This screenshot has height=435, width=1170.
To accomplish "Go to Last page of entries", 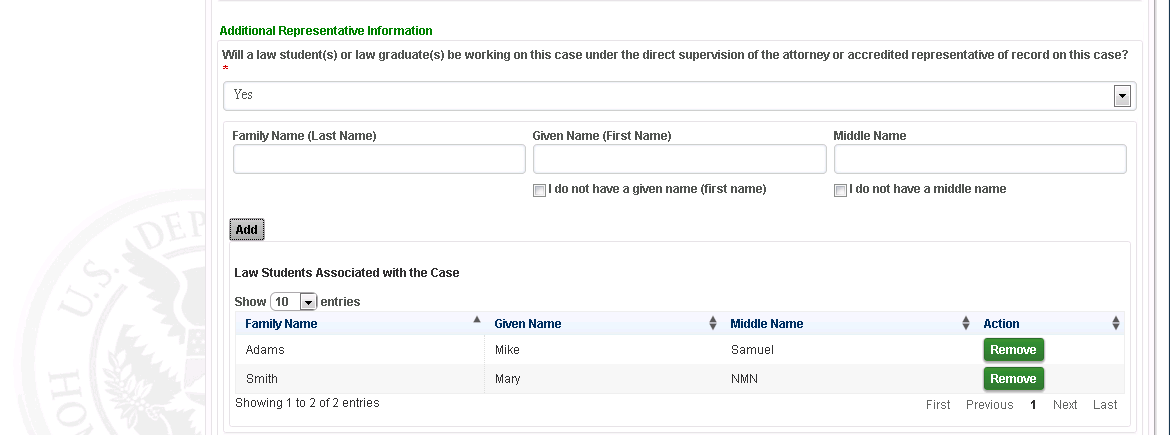I will coord(1105,405).
